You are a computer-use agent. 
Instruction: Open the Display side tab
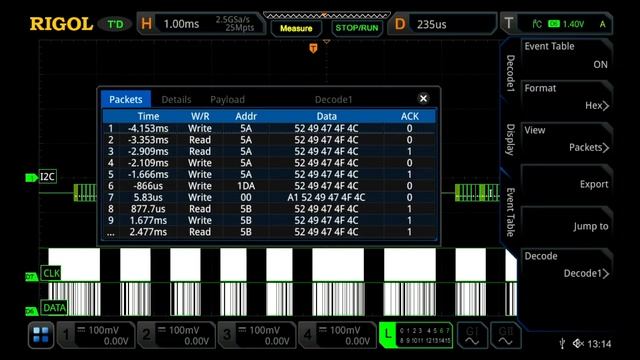pyautogui.click(x=510, y=139)
